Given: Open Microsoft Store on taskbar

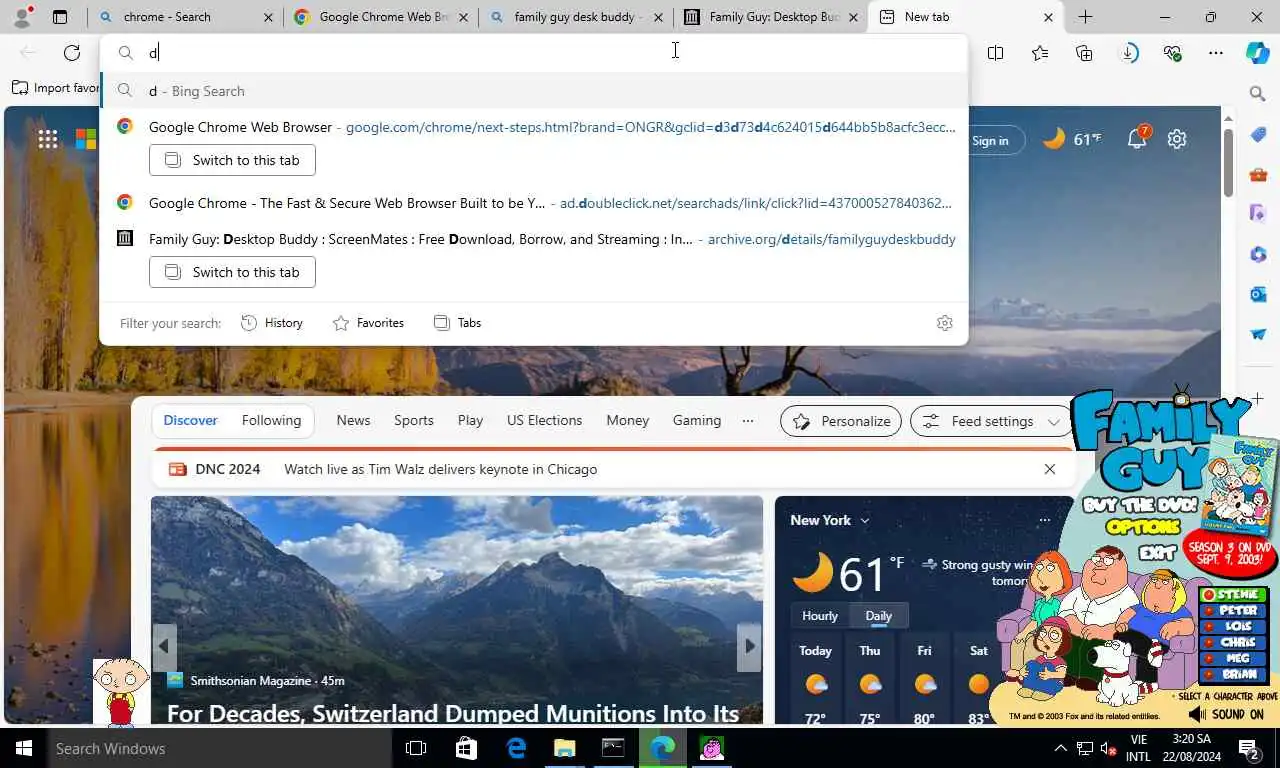Looking at the screenshot, I should tap(466, 748).
